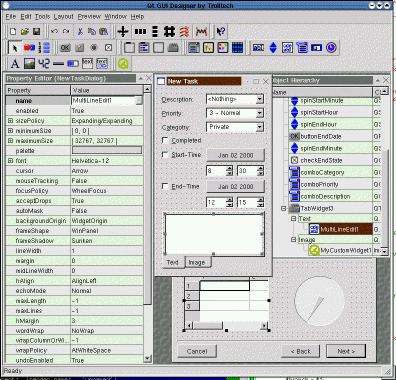The width and height of the screenshot is (396, 380).
Task: Expand the font property
Action: (x=10, y=161)
